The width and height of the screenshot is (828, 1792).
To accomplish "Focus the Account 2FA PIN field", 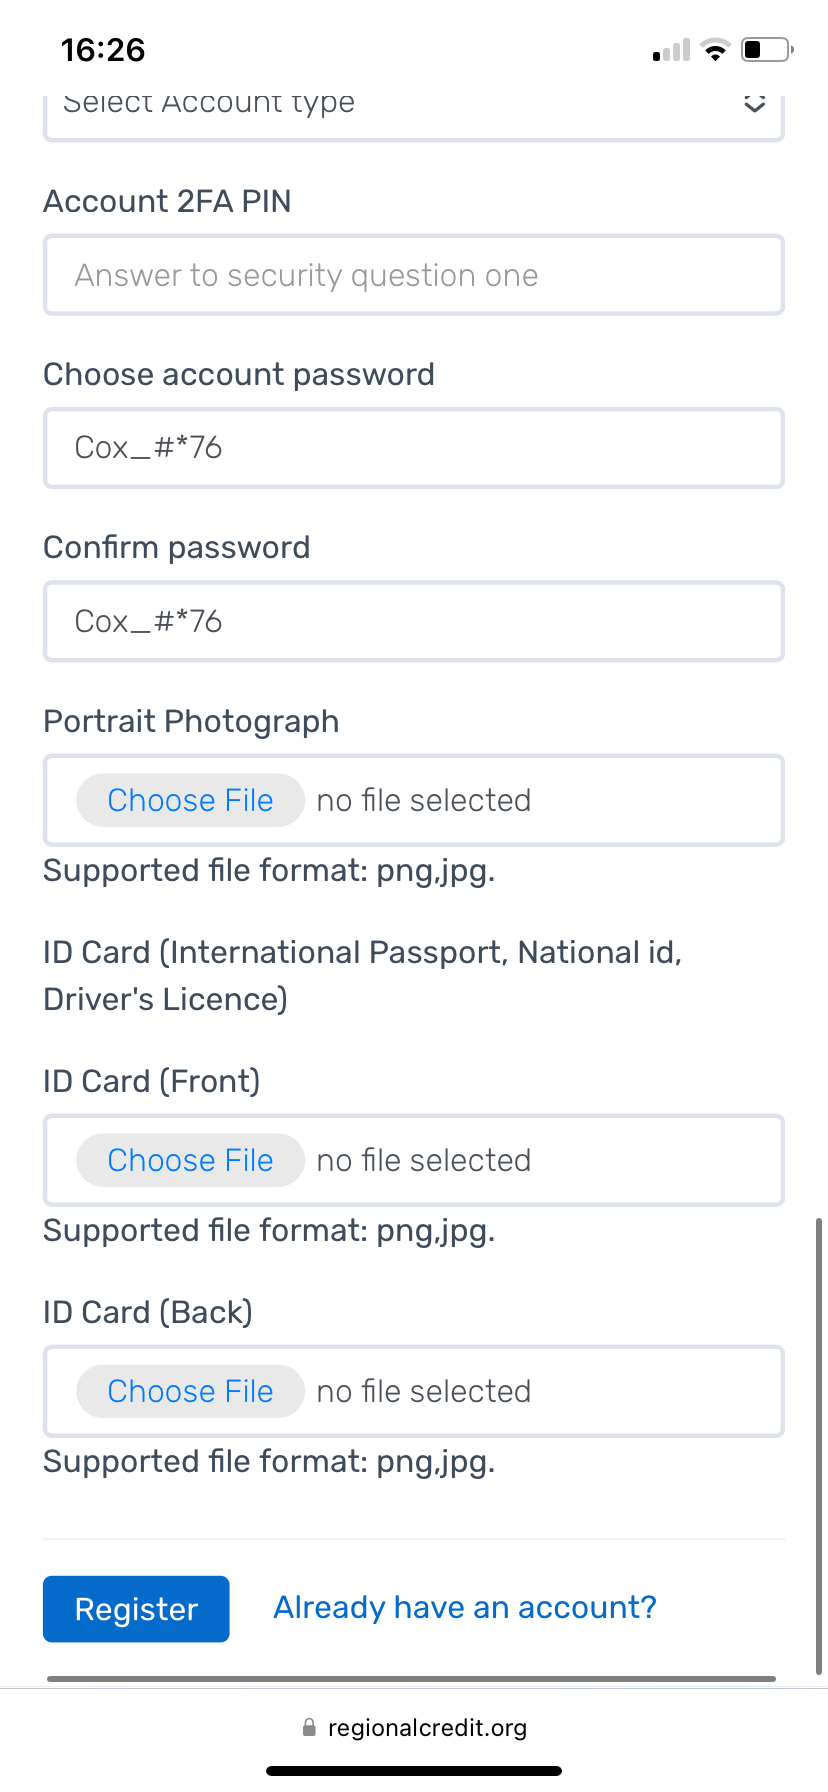I will click(x=414, y=275).
